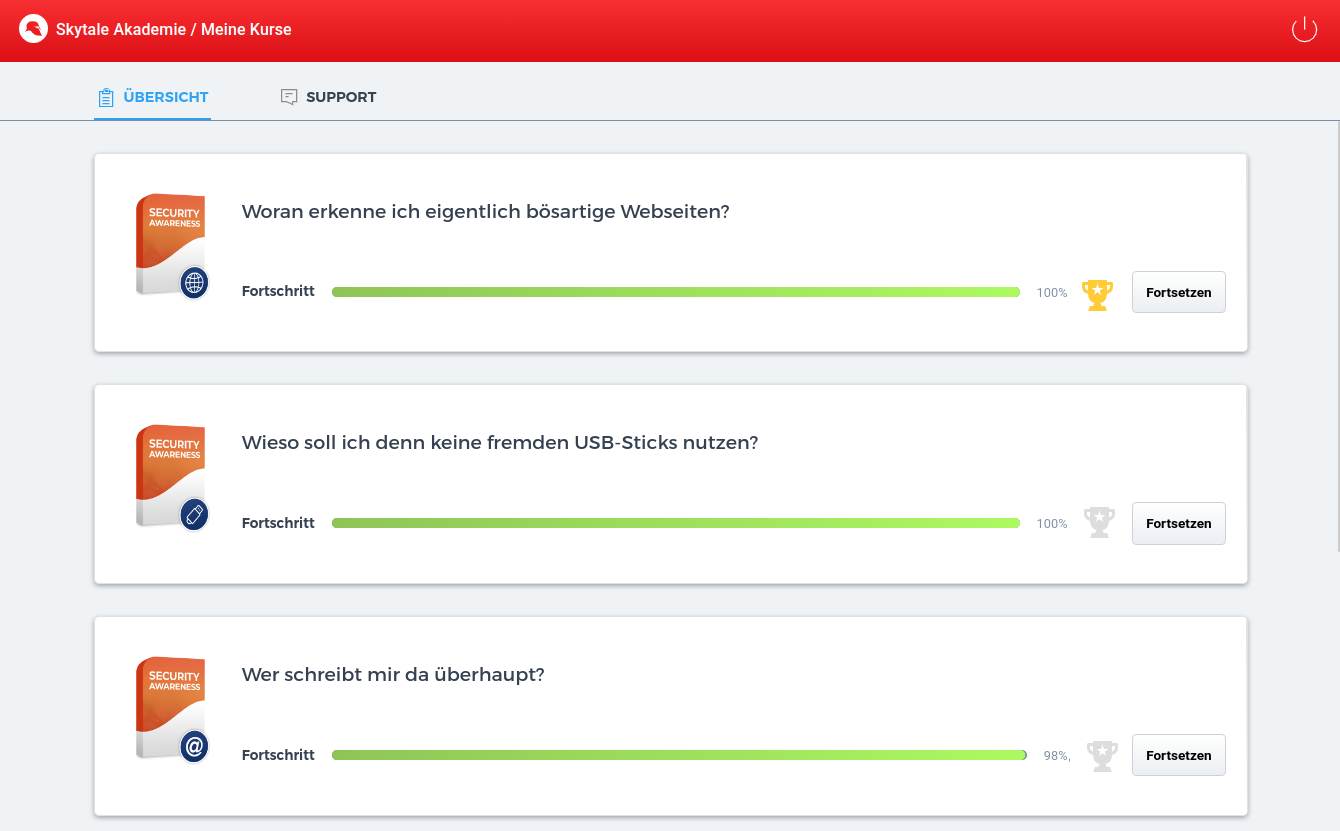Click the Skytale logo icon in header
The image size is (1340, 831).
(34, 29)
